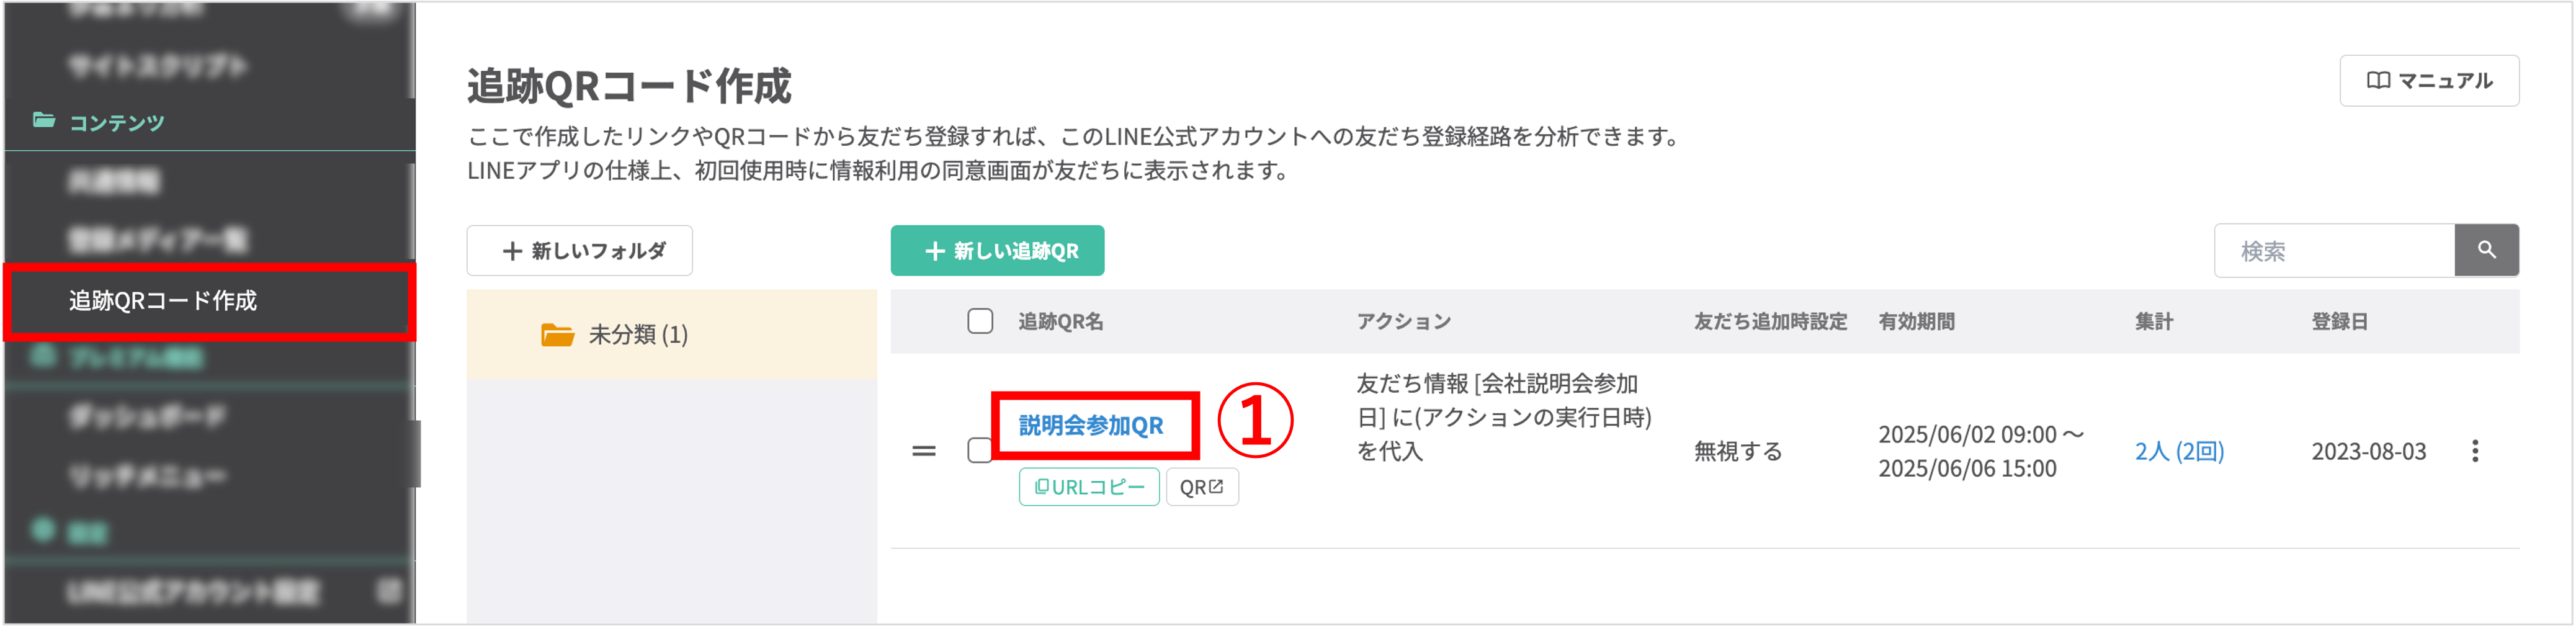
Task: Click the 登録日 column header
Action: pos(2339,321)
